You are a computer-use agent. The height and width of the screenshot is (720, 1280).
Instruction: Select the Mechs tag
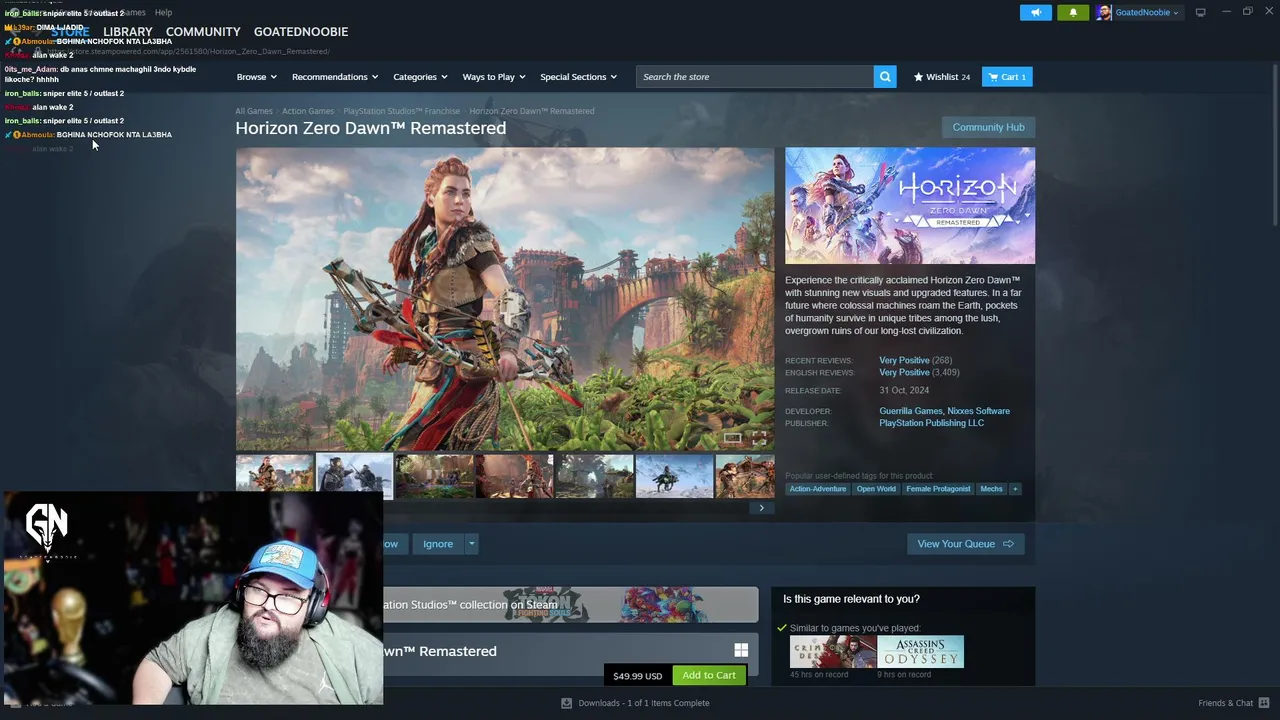click(x=991, y=489)
